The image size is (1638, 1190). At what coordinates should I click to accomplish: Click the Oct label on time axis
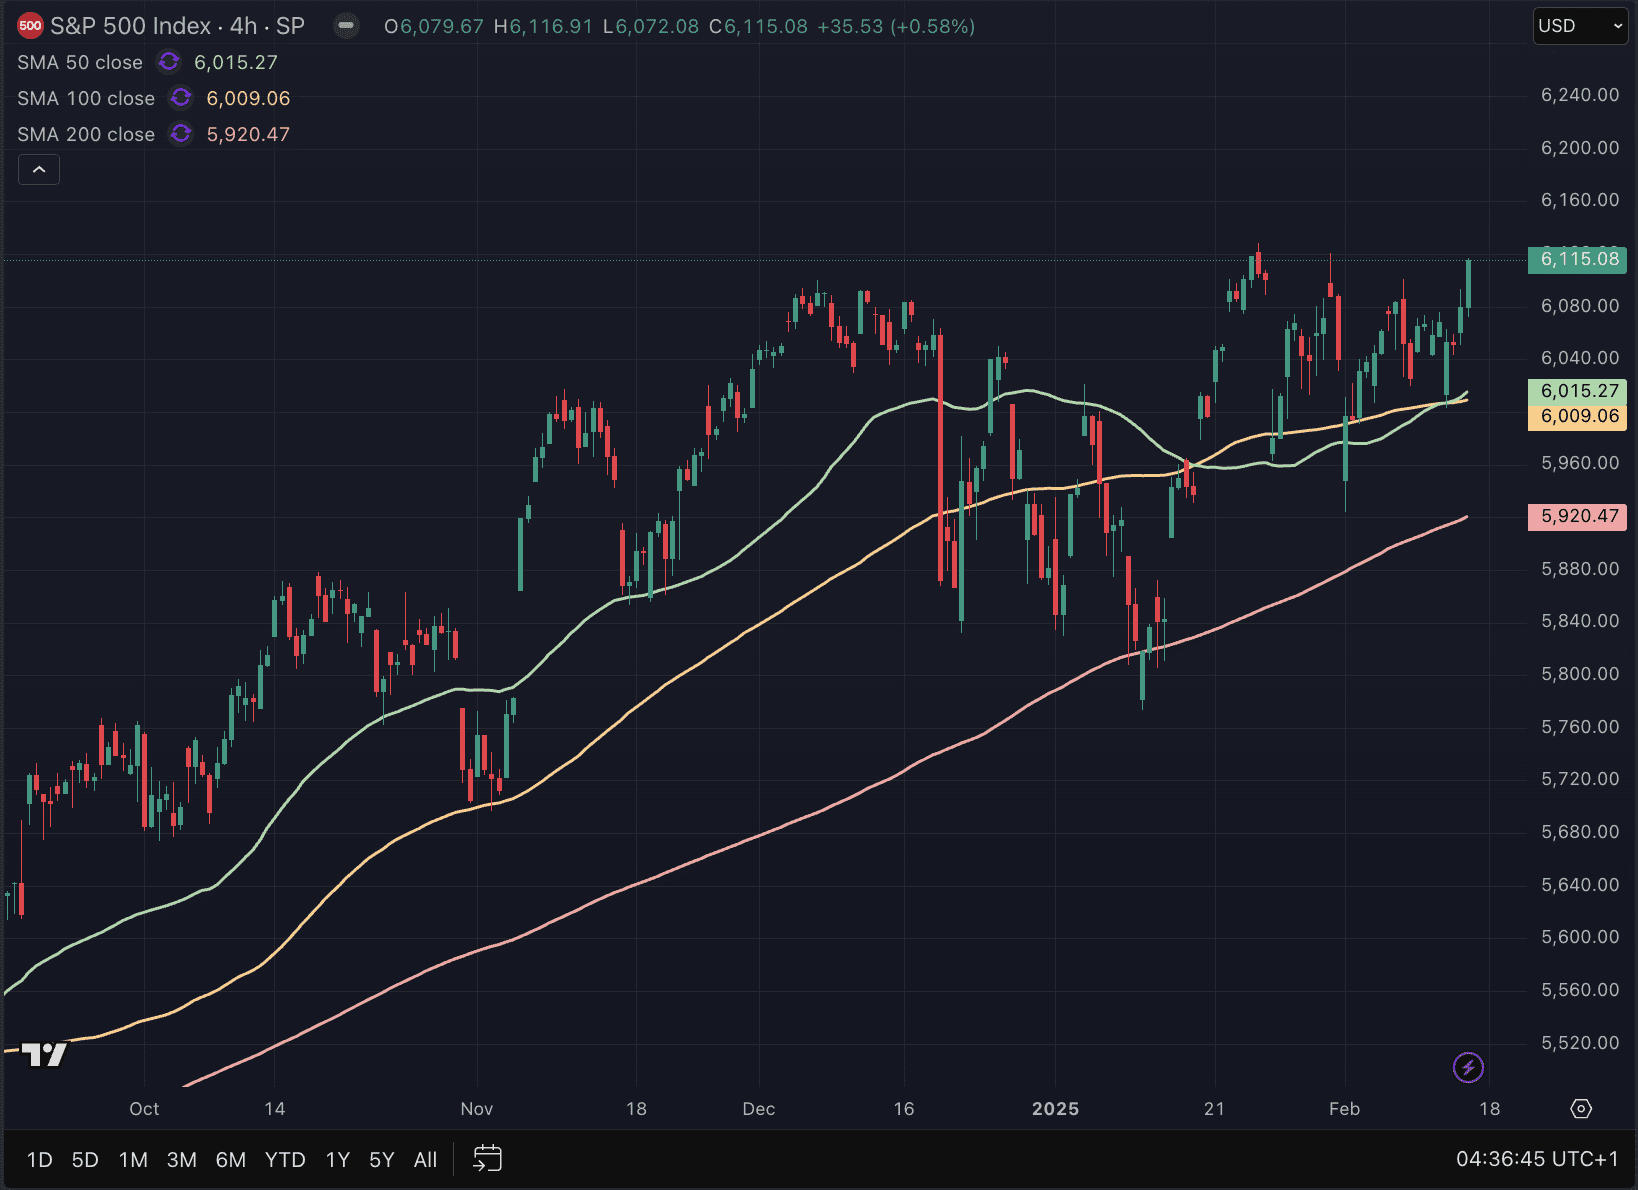[x=144, y=1108]
